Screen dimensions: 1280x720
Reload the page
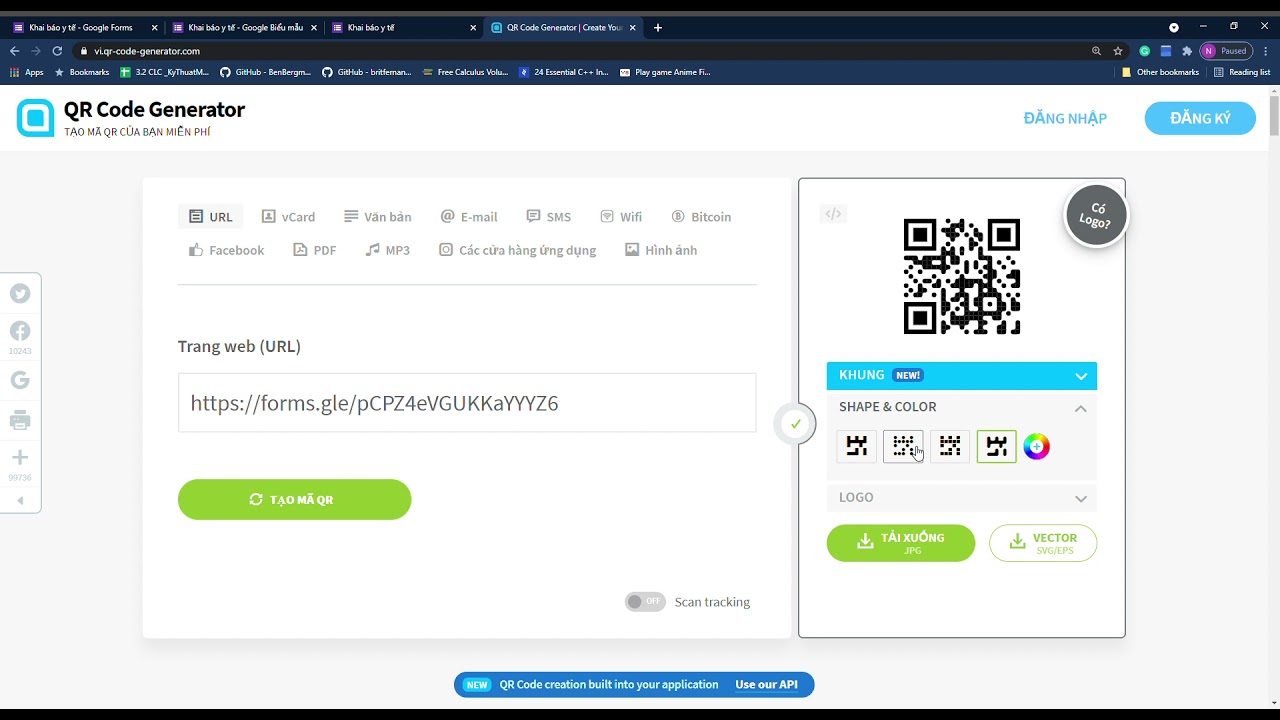coord(57,51)
